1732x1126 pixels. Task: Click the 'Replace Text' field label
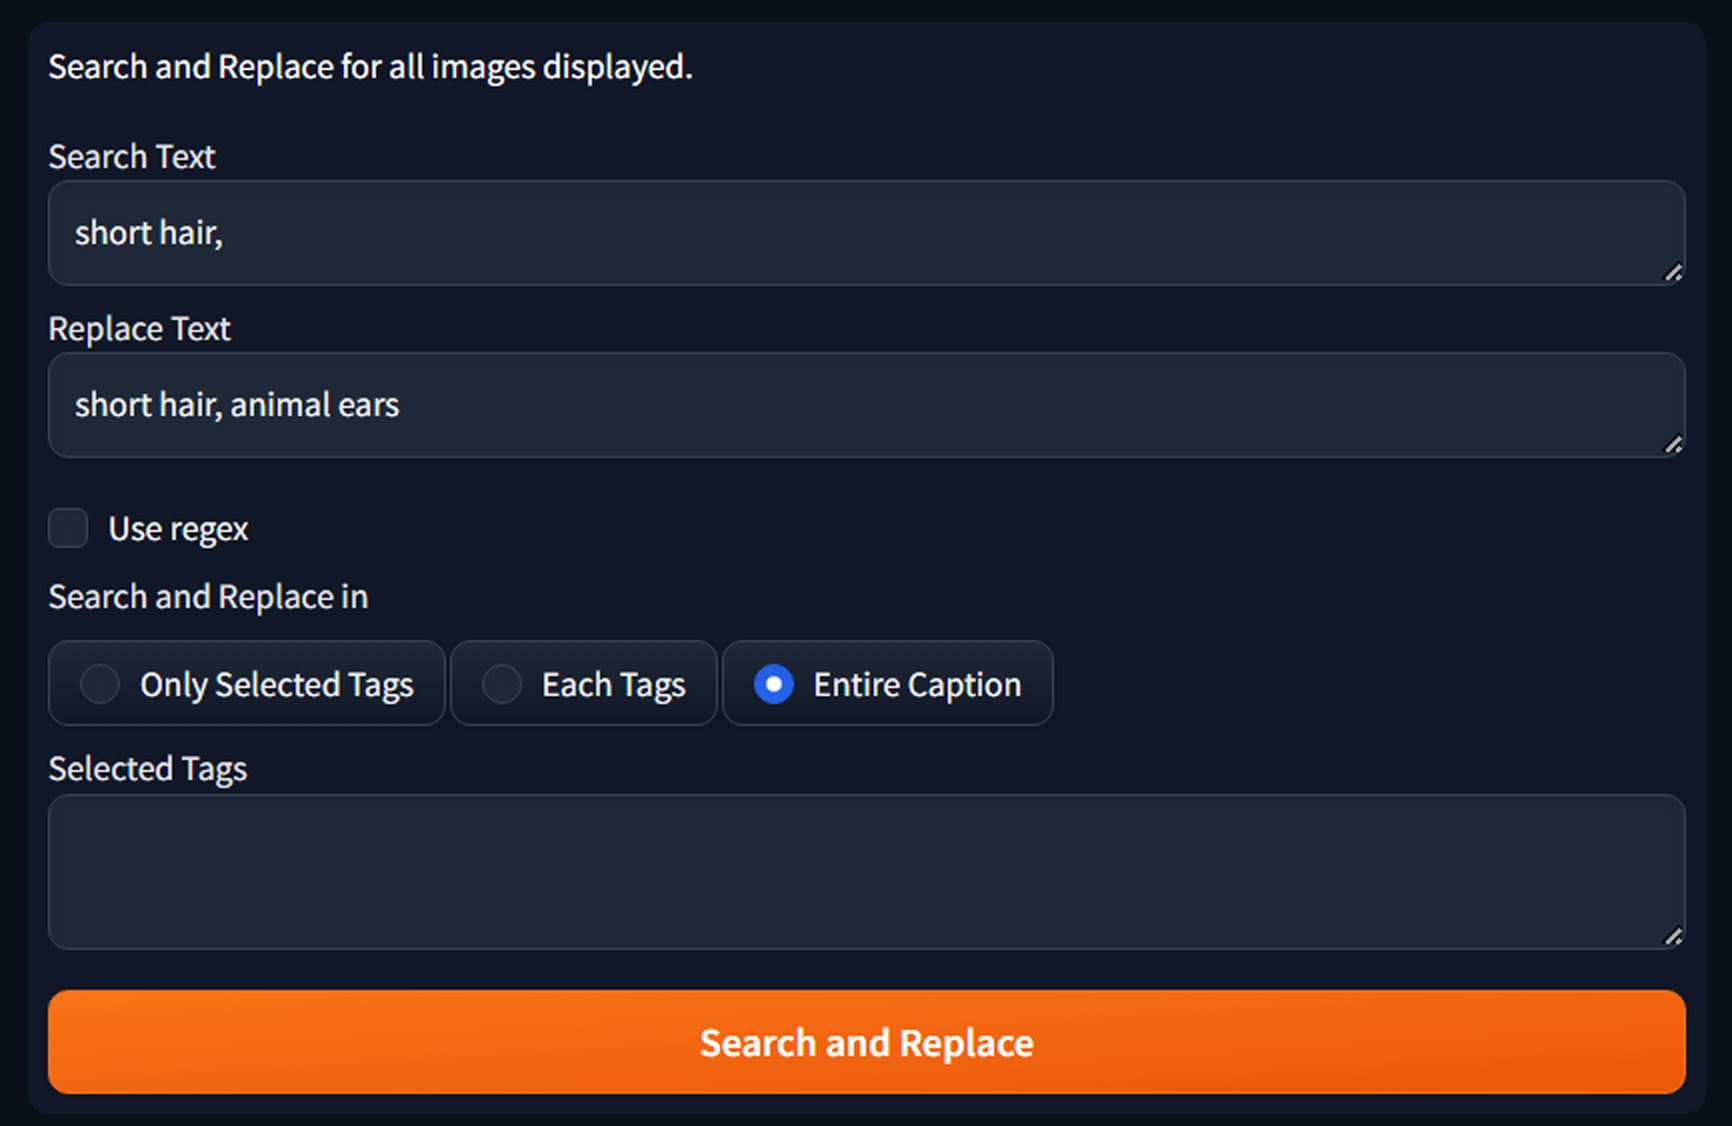coord(140,329)
